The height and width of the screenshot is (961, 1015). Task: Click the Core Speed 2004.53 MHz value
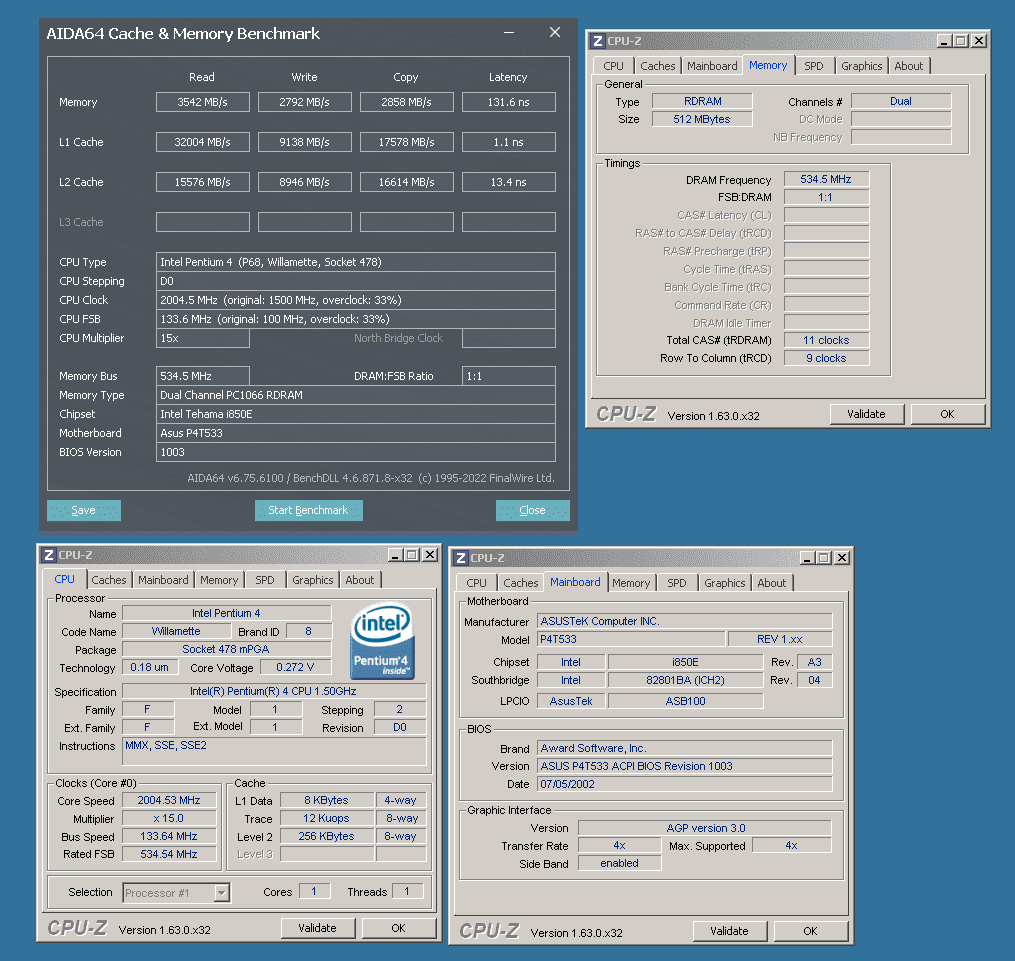169,801
